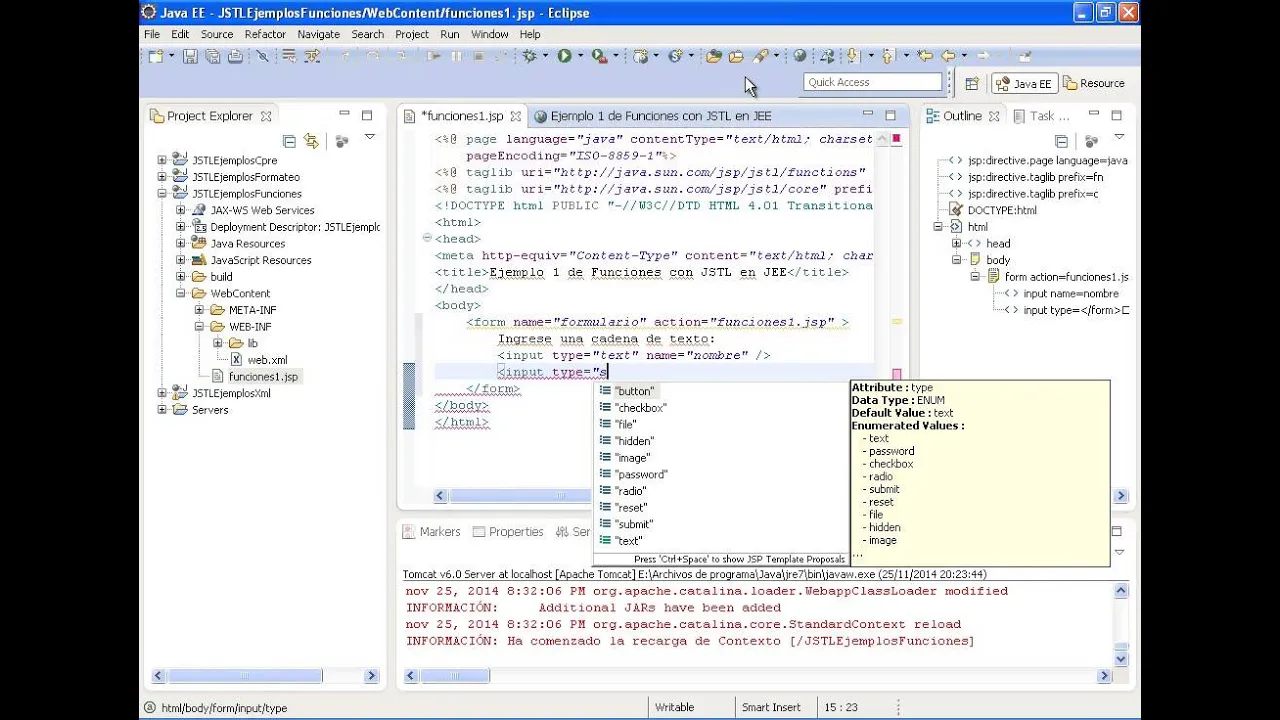The image size is (1280, 720).
Task: Open the Project Explorer view menu triangle
Action: coord(370,138)
